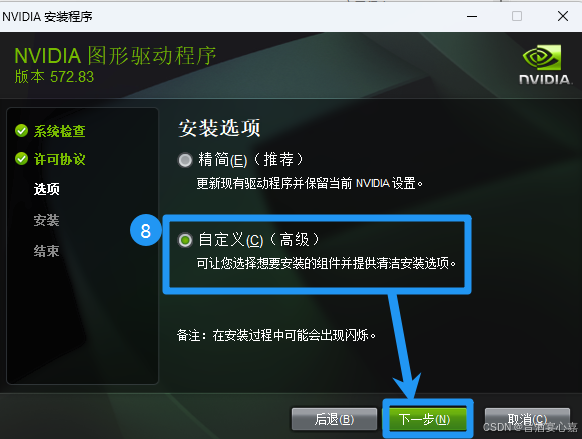Open the 系统检查 step in sidebar

[59, 131]
